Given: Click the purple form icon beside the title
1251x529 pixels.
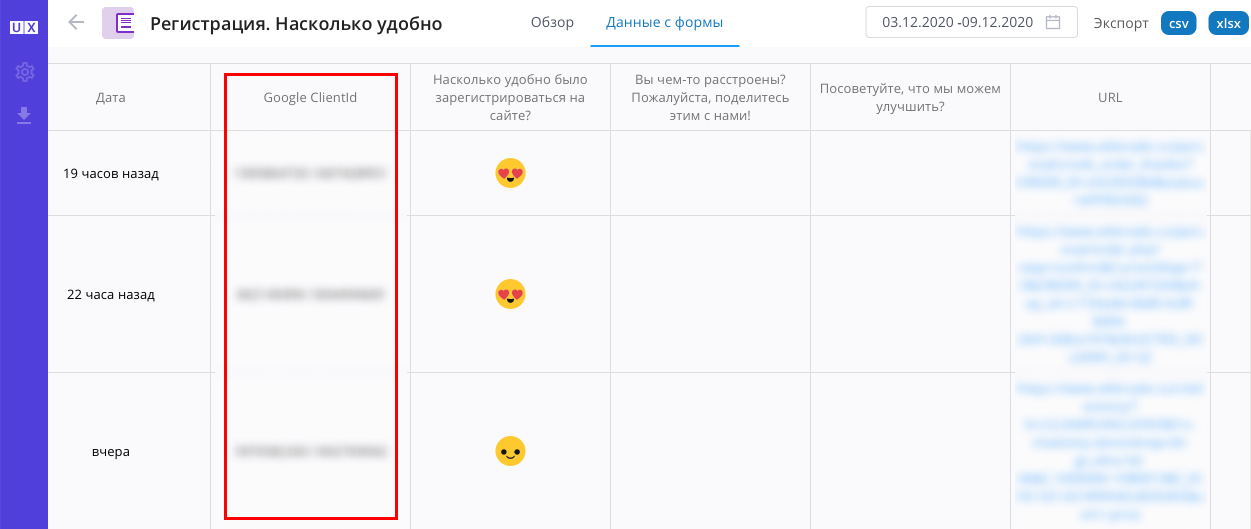Looking at the screenshot, I should click(118, 23).
